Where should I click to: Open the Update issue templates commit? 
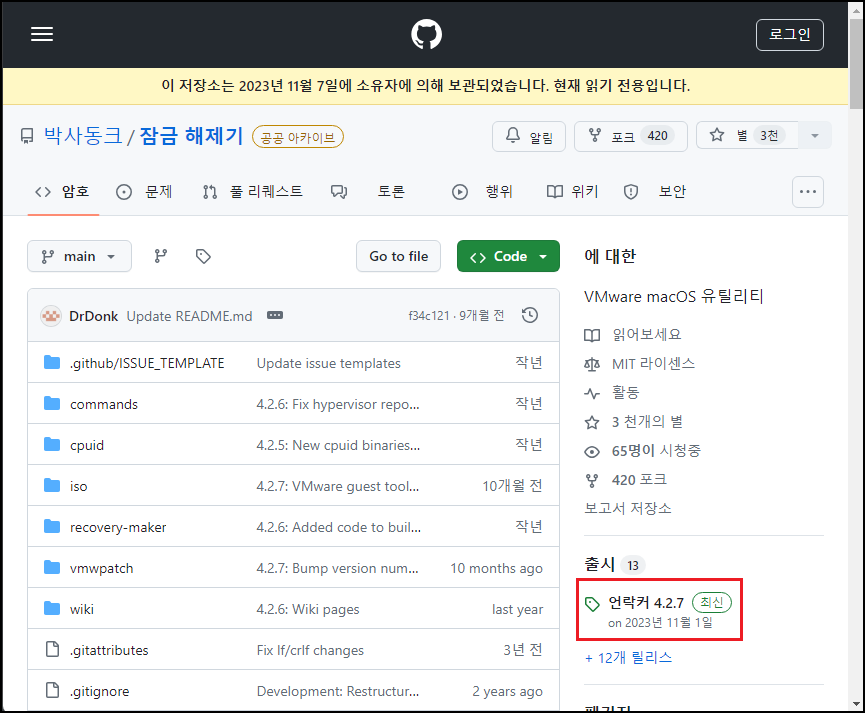click(x=328, y=363)
